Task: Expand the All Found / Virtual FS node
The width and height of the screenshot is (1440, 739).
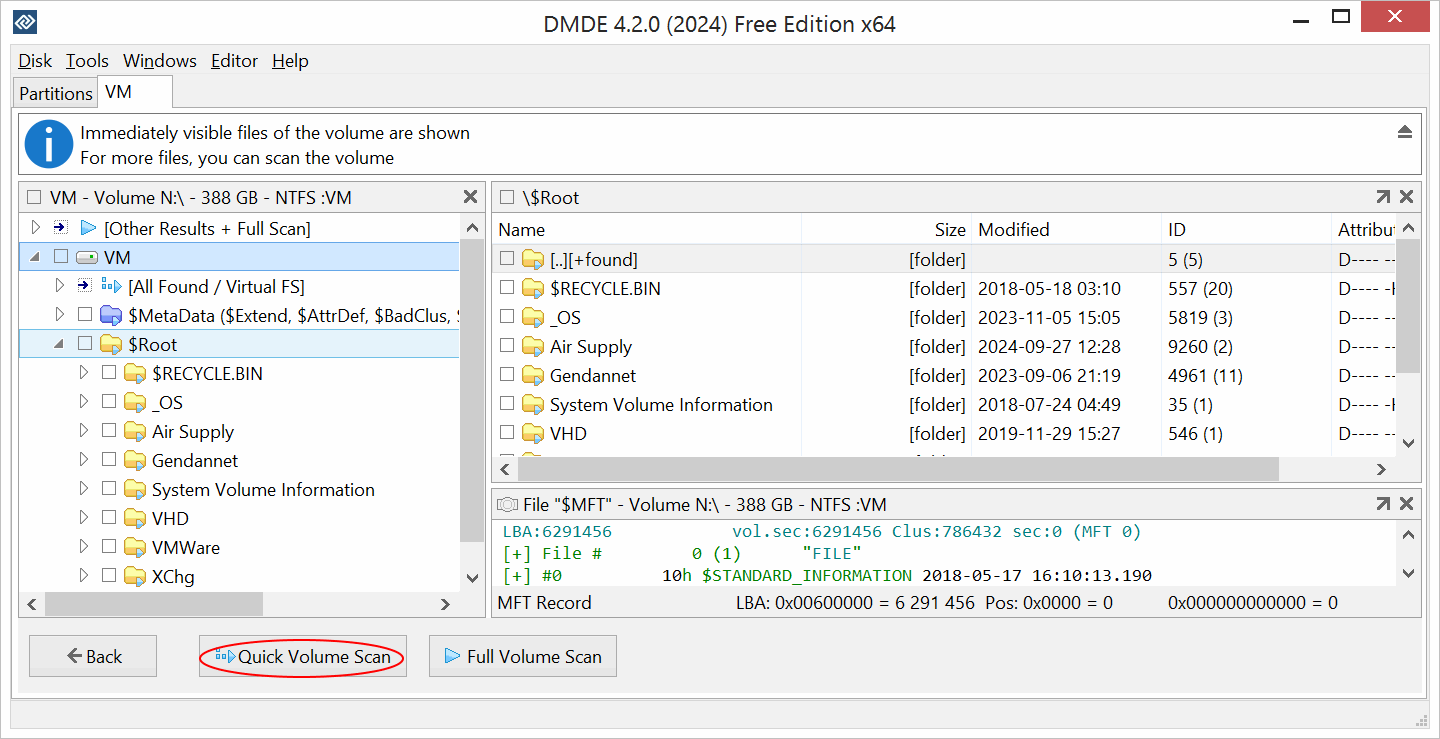Action: [60, 286]
